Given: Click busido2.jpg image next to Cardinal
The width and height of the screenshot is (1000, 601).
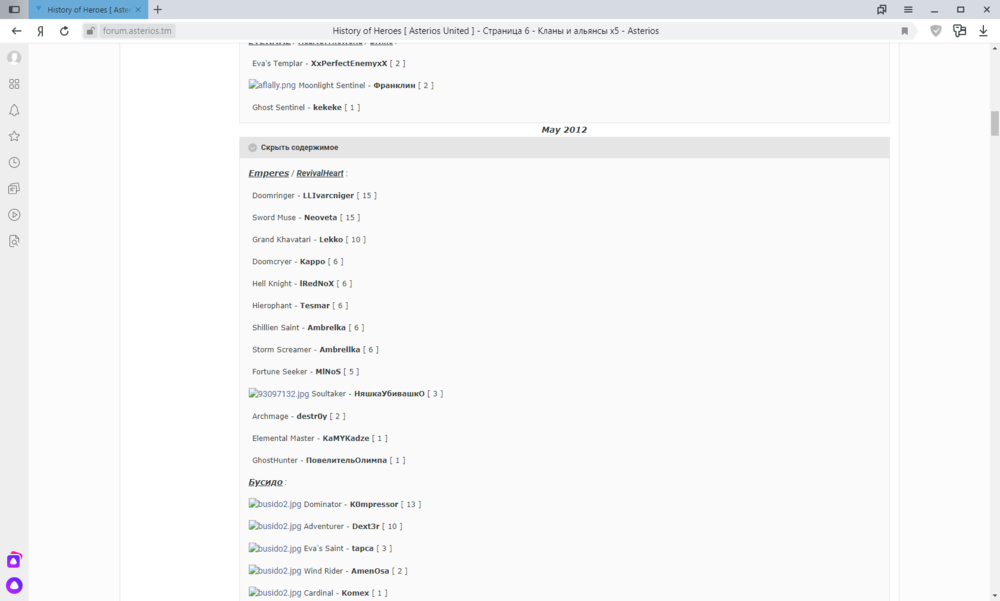Looking at the screenshot, I should pyautogui.click(x=275, y=593).
